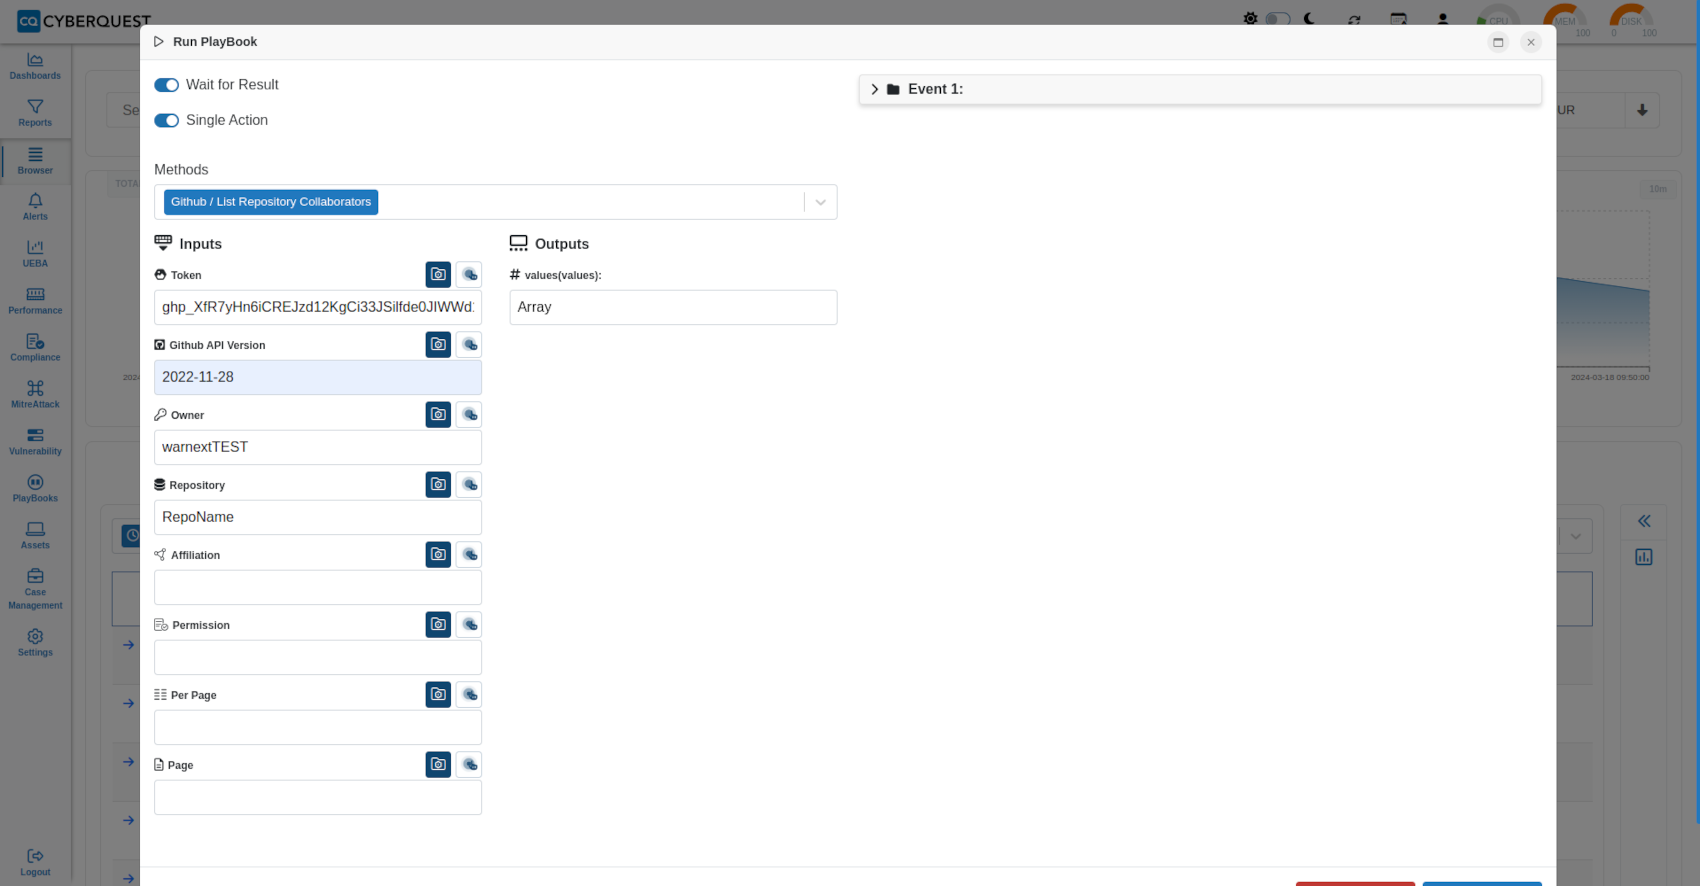Focus the Repository input field

(x=318, y=517)
